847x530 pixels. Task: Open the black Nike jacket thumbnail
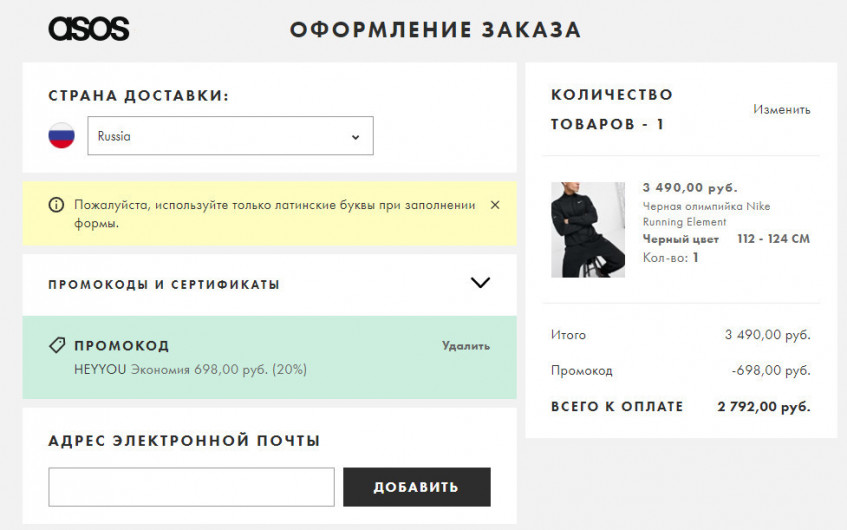pos(588,230)
